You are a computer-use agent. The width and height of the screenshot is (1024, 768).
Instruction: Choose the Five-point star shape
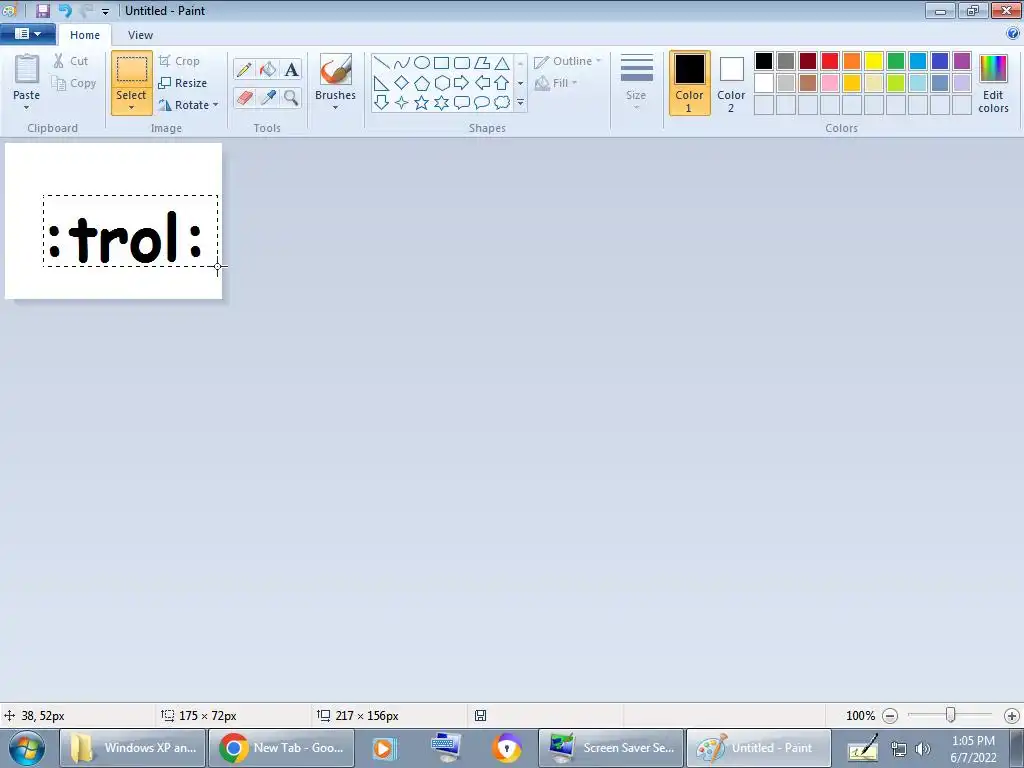click(422, 103)
